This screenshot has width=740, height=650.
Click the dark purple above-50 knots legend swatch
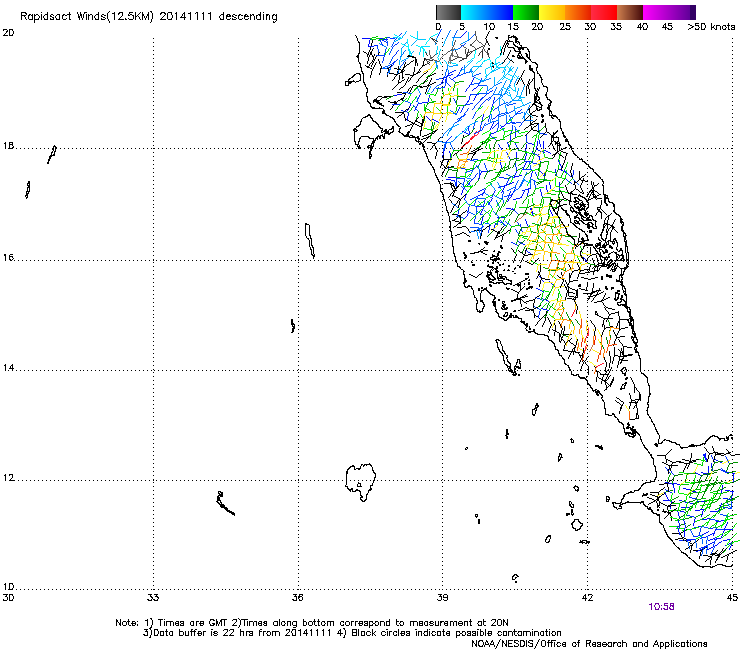pyautogui.click(x=692, y=12)
